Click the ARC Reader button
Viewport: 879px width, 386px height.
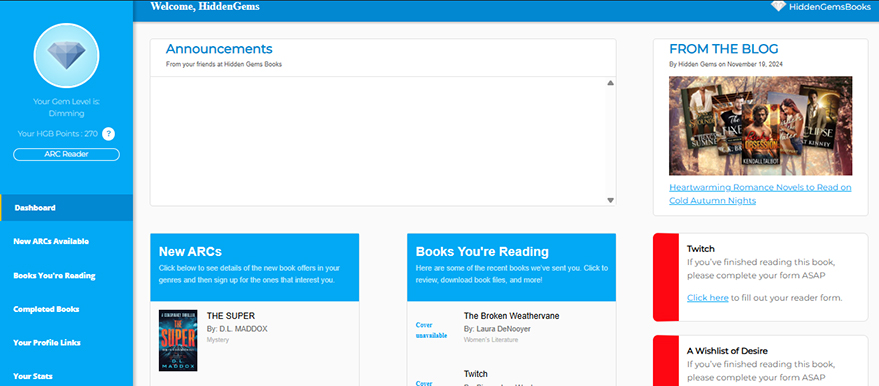click(x=66, y=154)
